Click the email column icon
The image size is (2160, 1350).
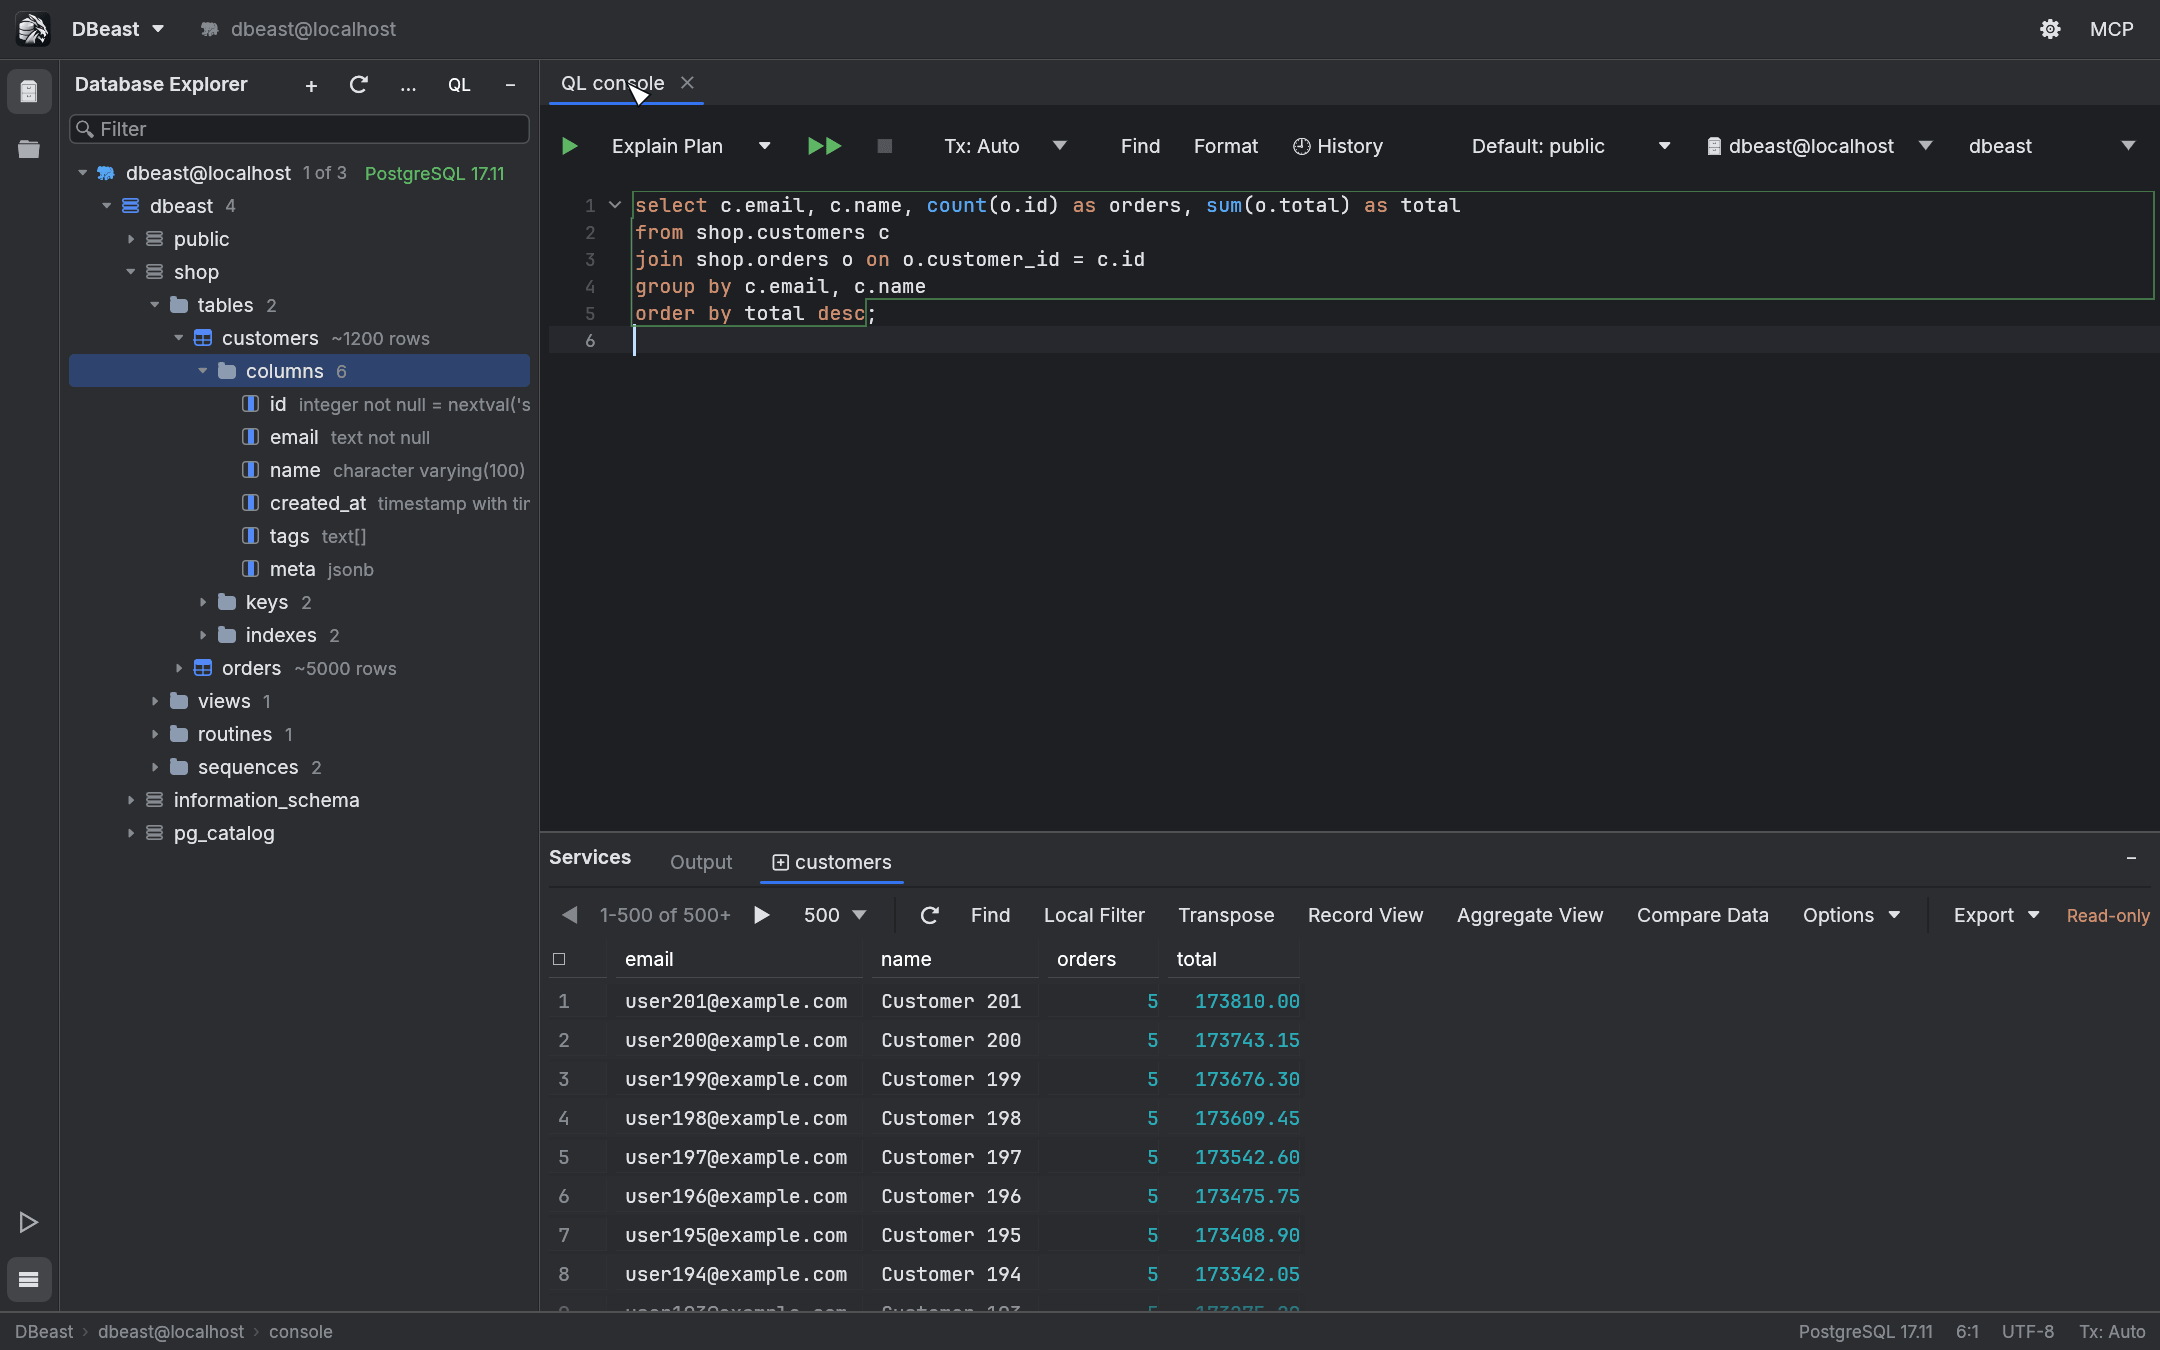[x=251, y=437]
